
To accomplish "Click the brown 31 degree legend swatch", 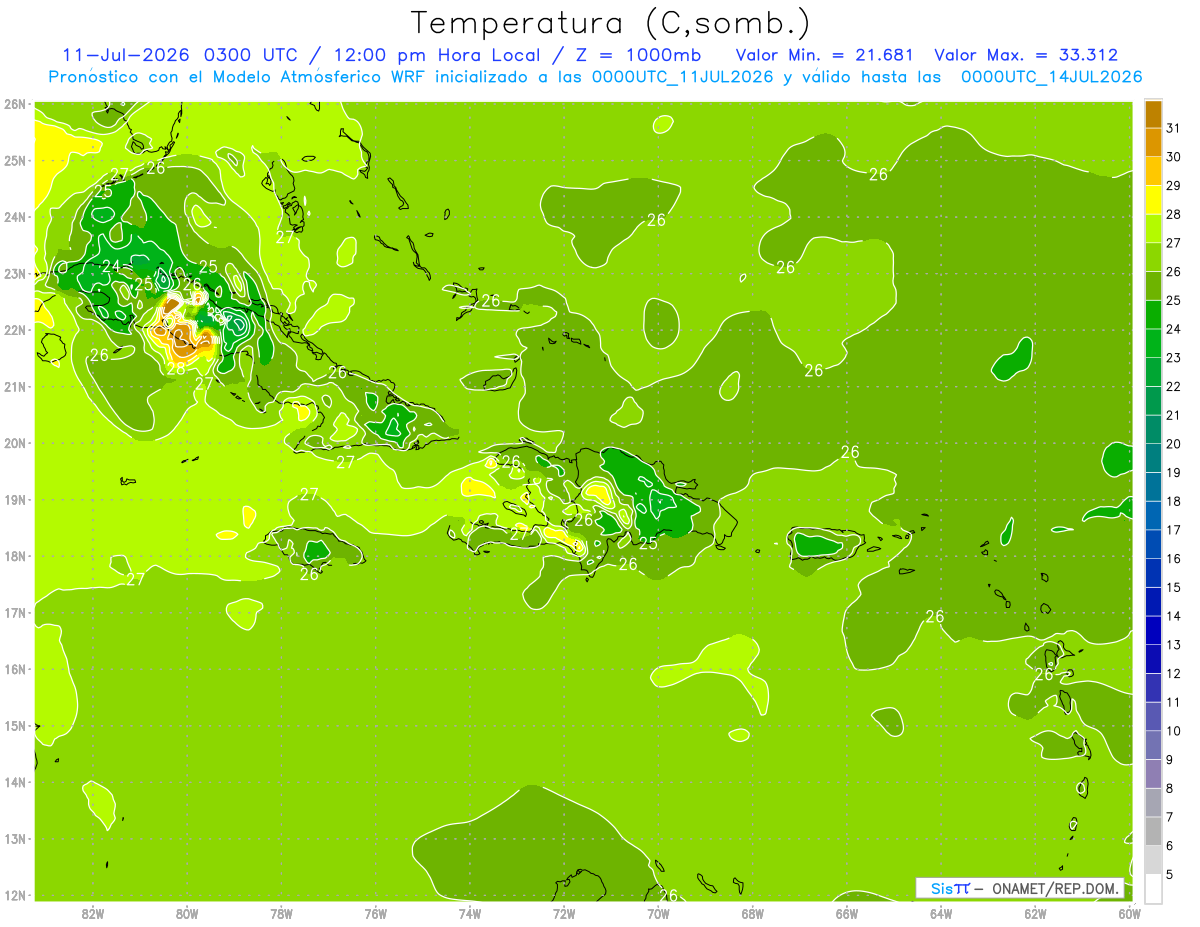I will coord(1153,115).
